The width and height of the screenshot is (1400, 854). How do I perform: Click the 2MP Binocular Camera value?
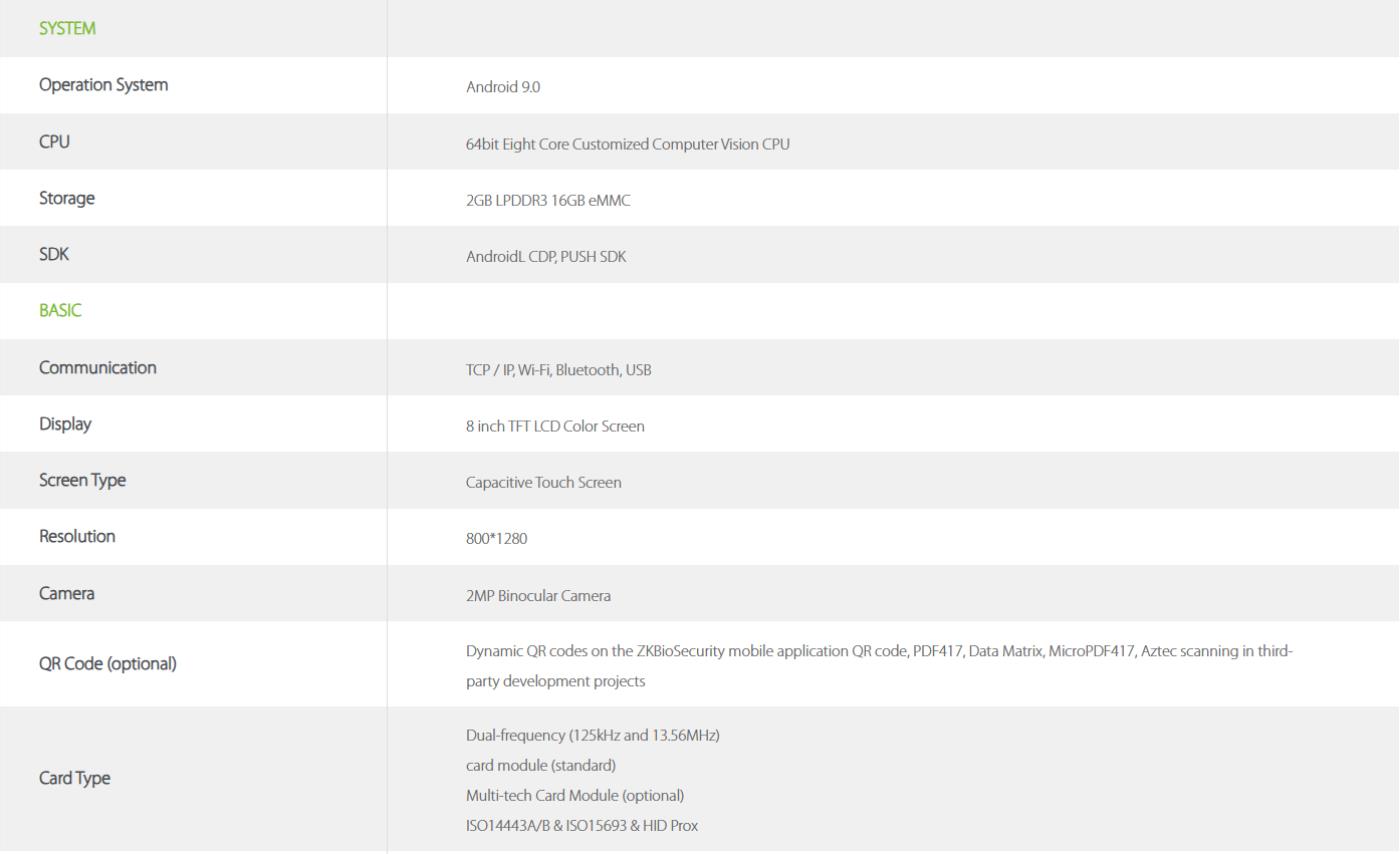pos(538,596)
